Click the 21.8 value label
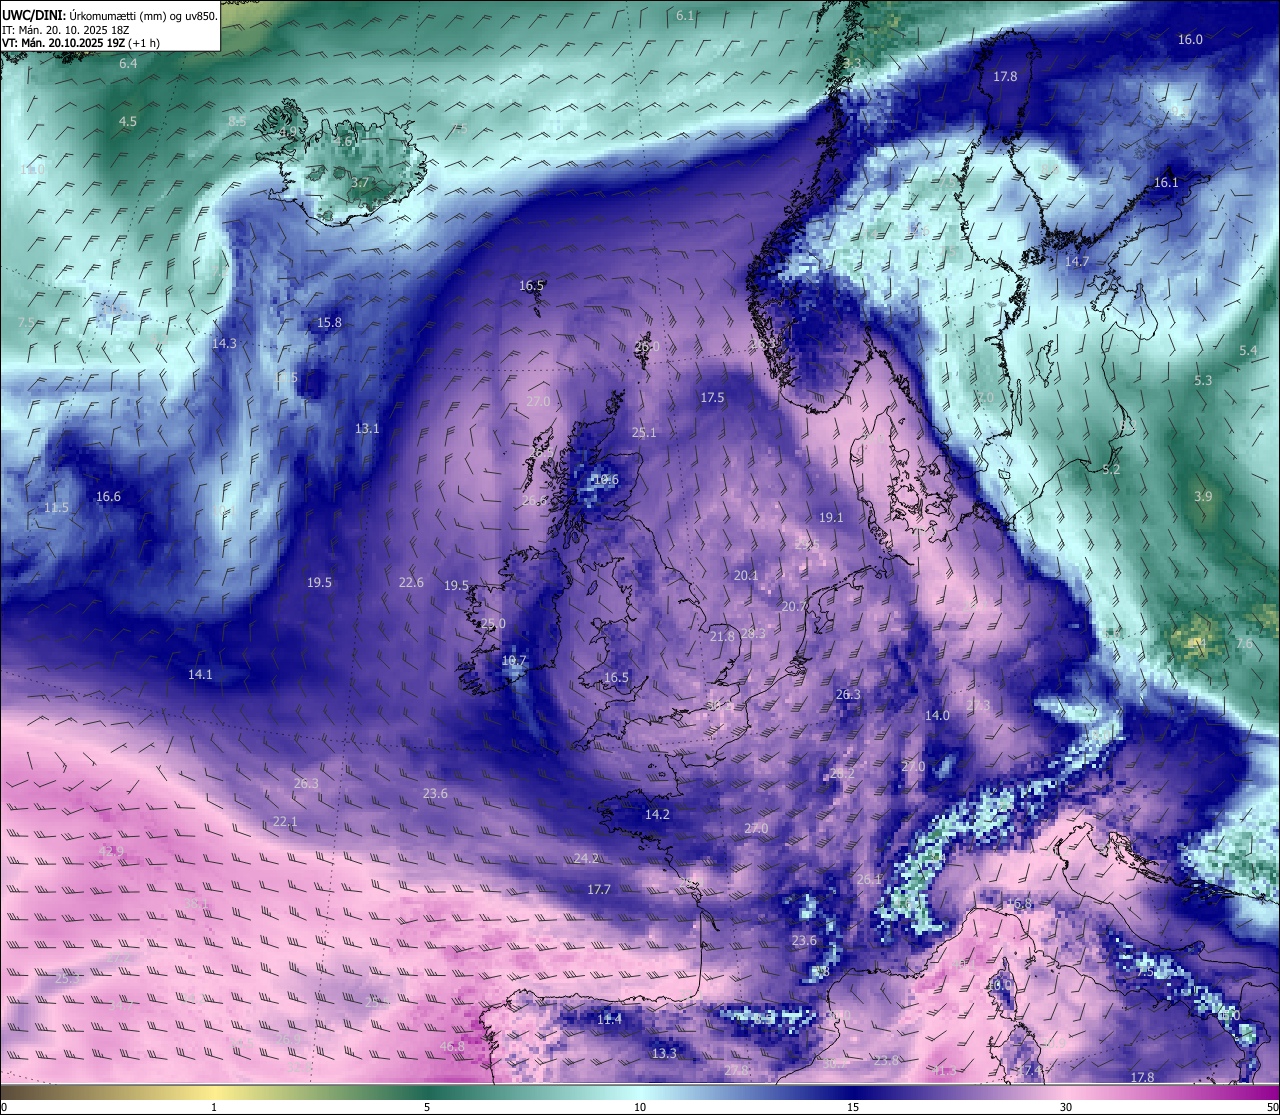Image resolution: width=1280 pixels, height=1115 pixels. point(722,637)
